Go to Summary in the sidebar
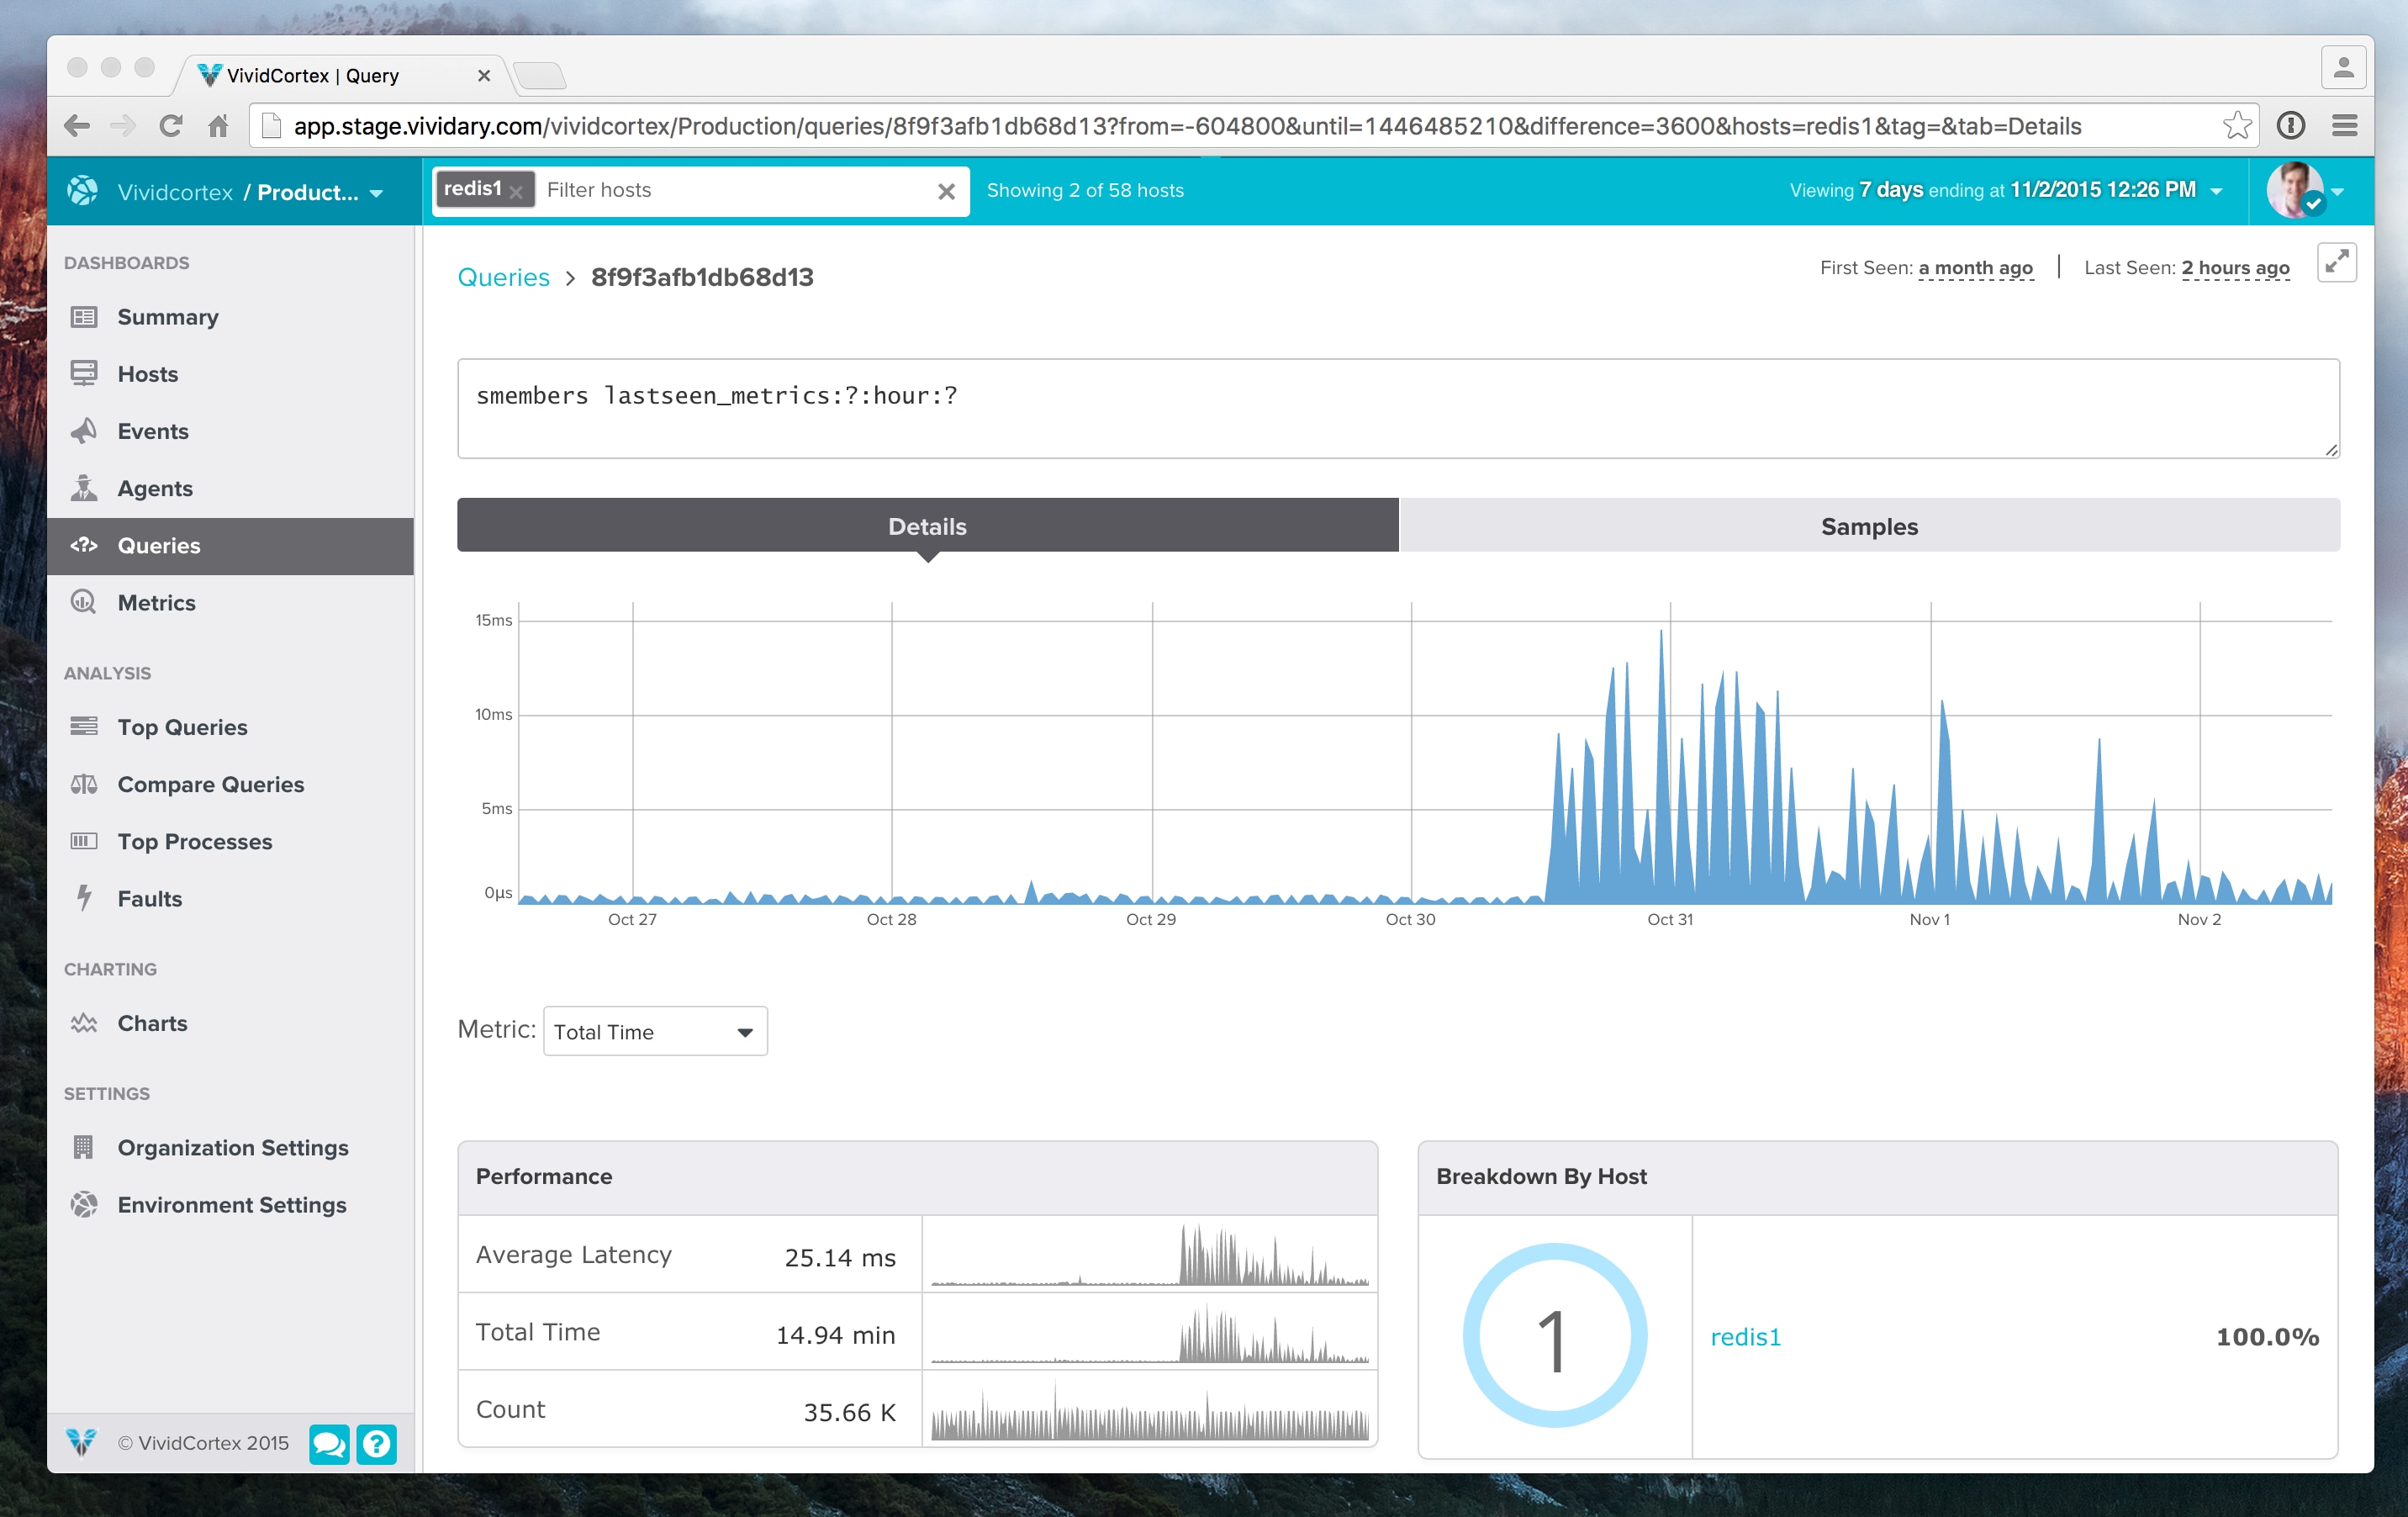This screenshot has height=1517, width=2408. (168, 317)
